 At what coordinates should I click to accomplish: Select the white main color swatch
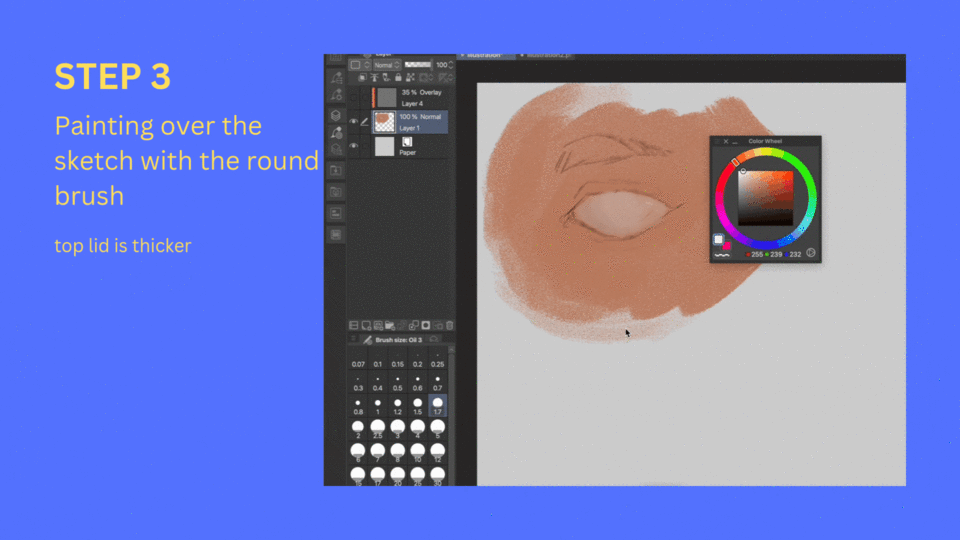pyautogui.click(x=718, y=239)
